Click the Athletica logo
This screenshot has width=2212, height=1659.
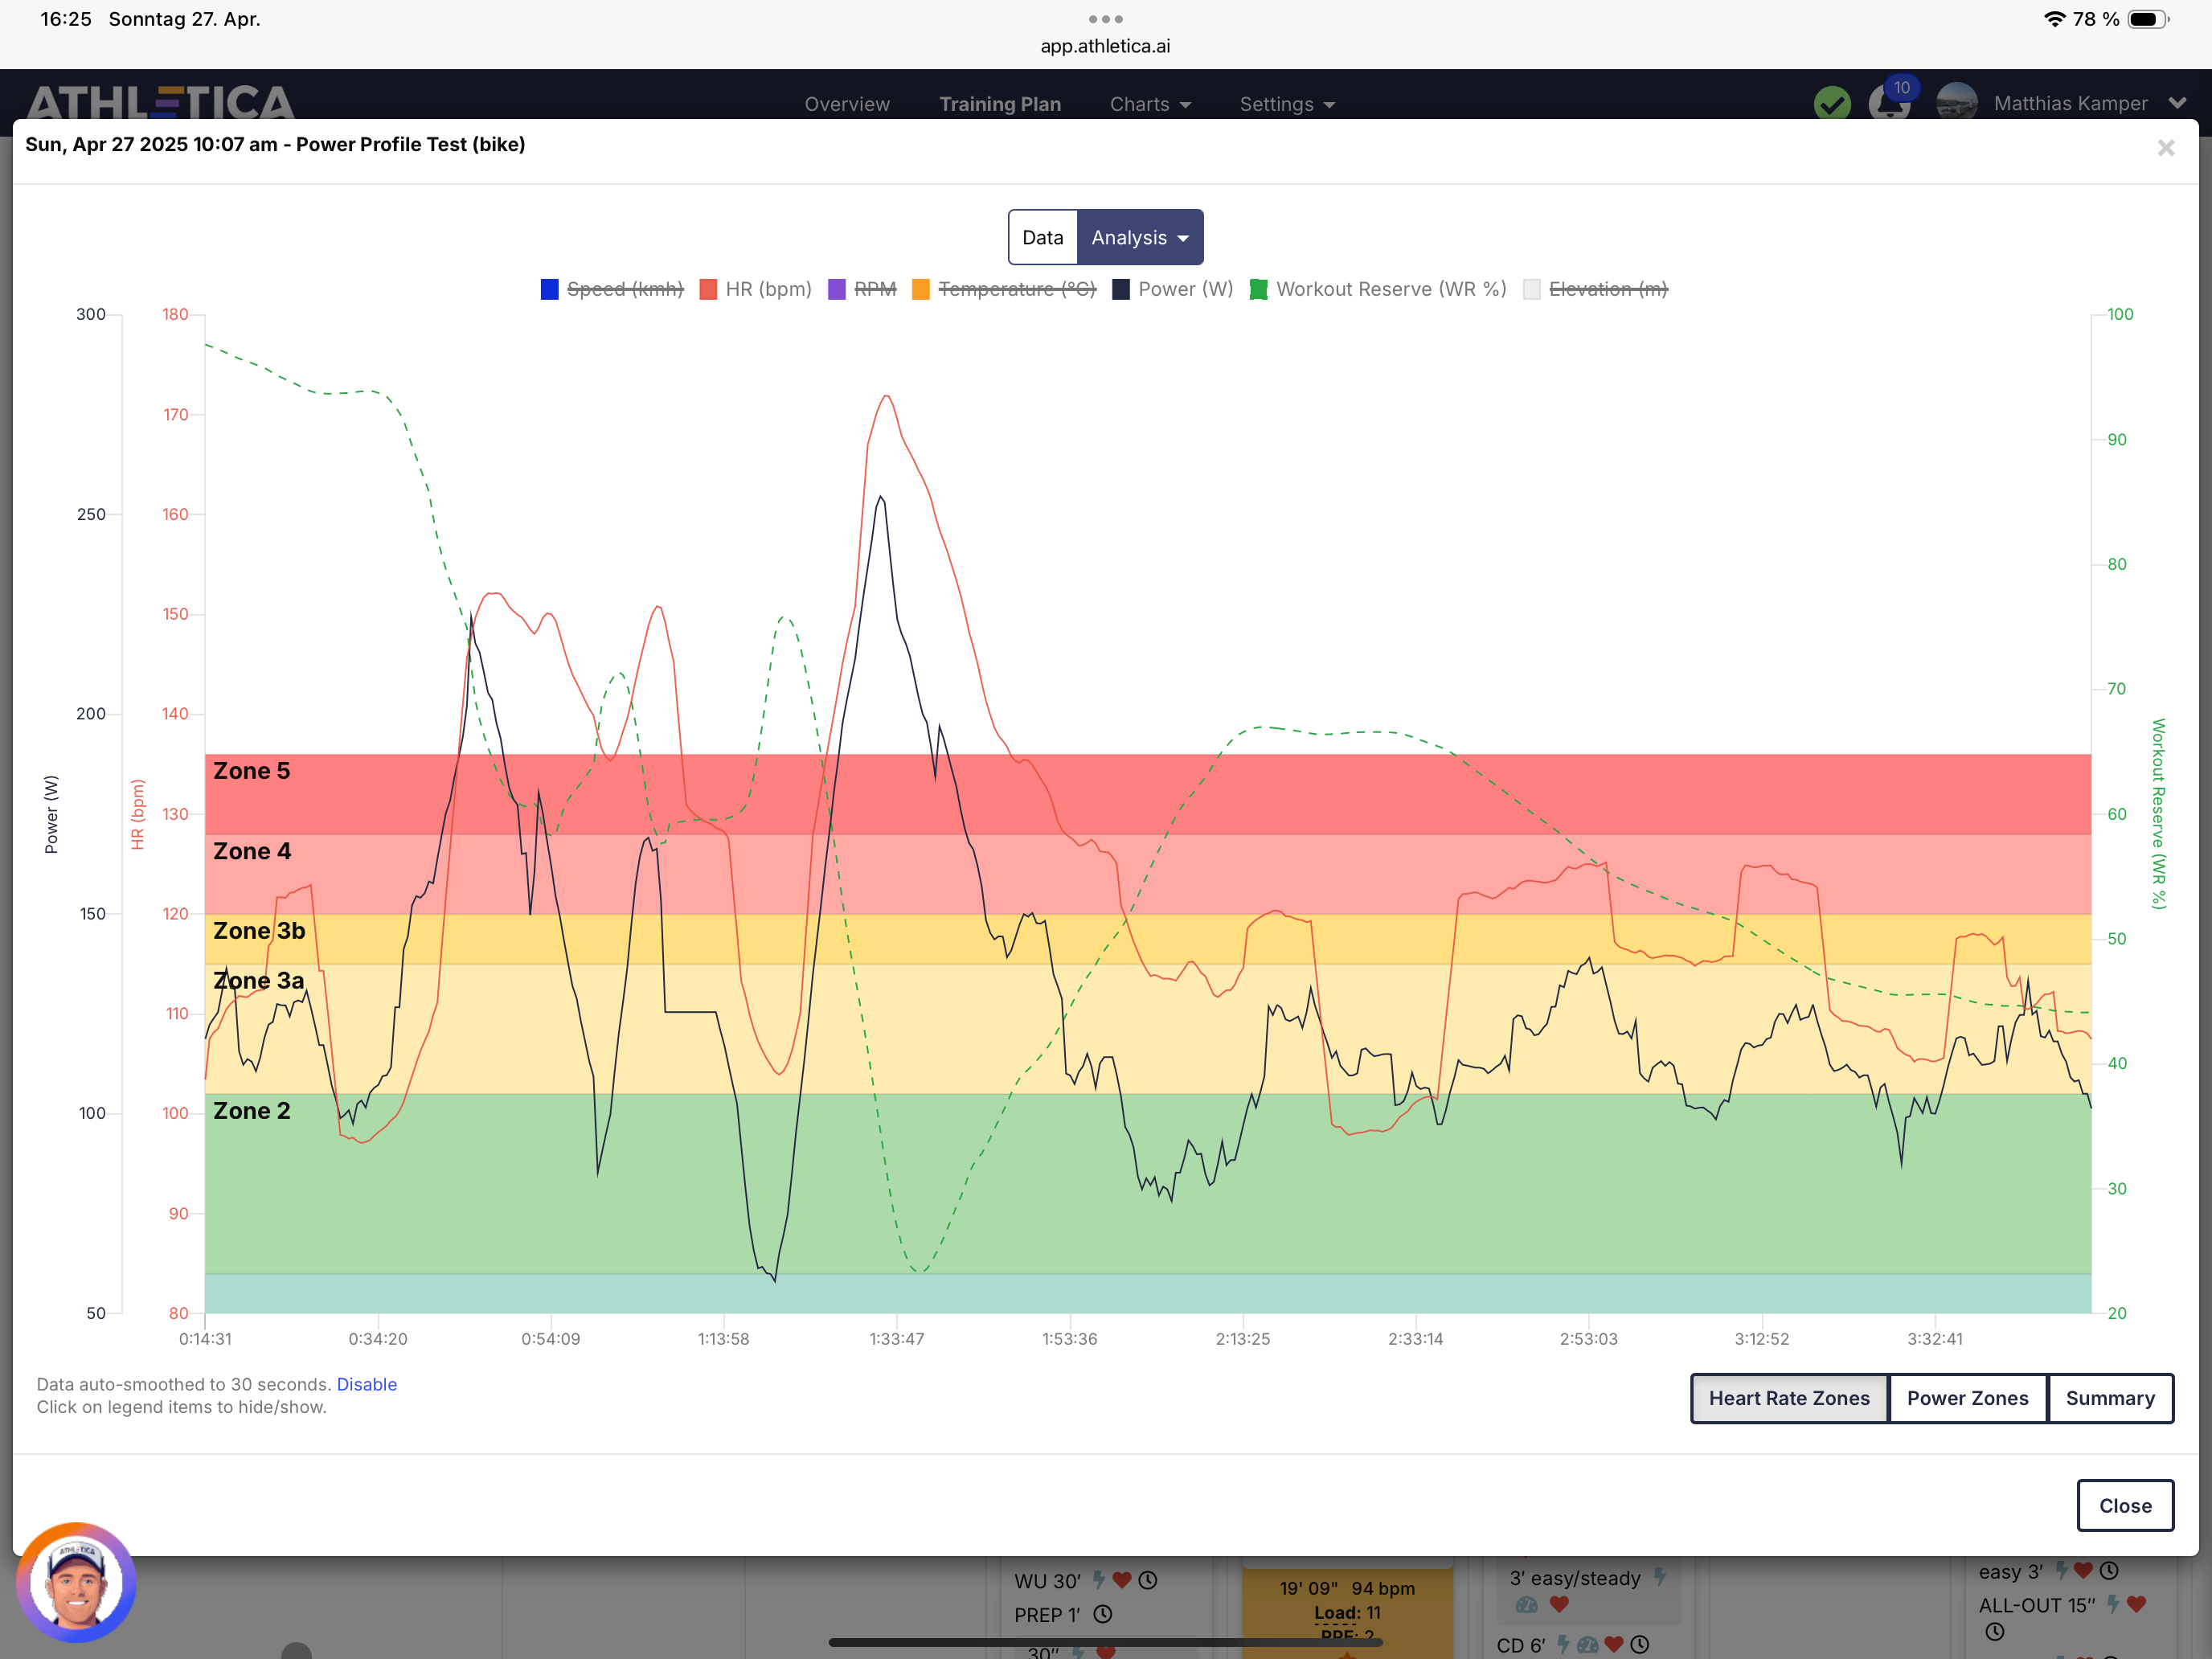(x=160, y=102)
